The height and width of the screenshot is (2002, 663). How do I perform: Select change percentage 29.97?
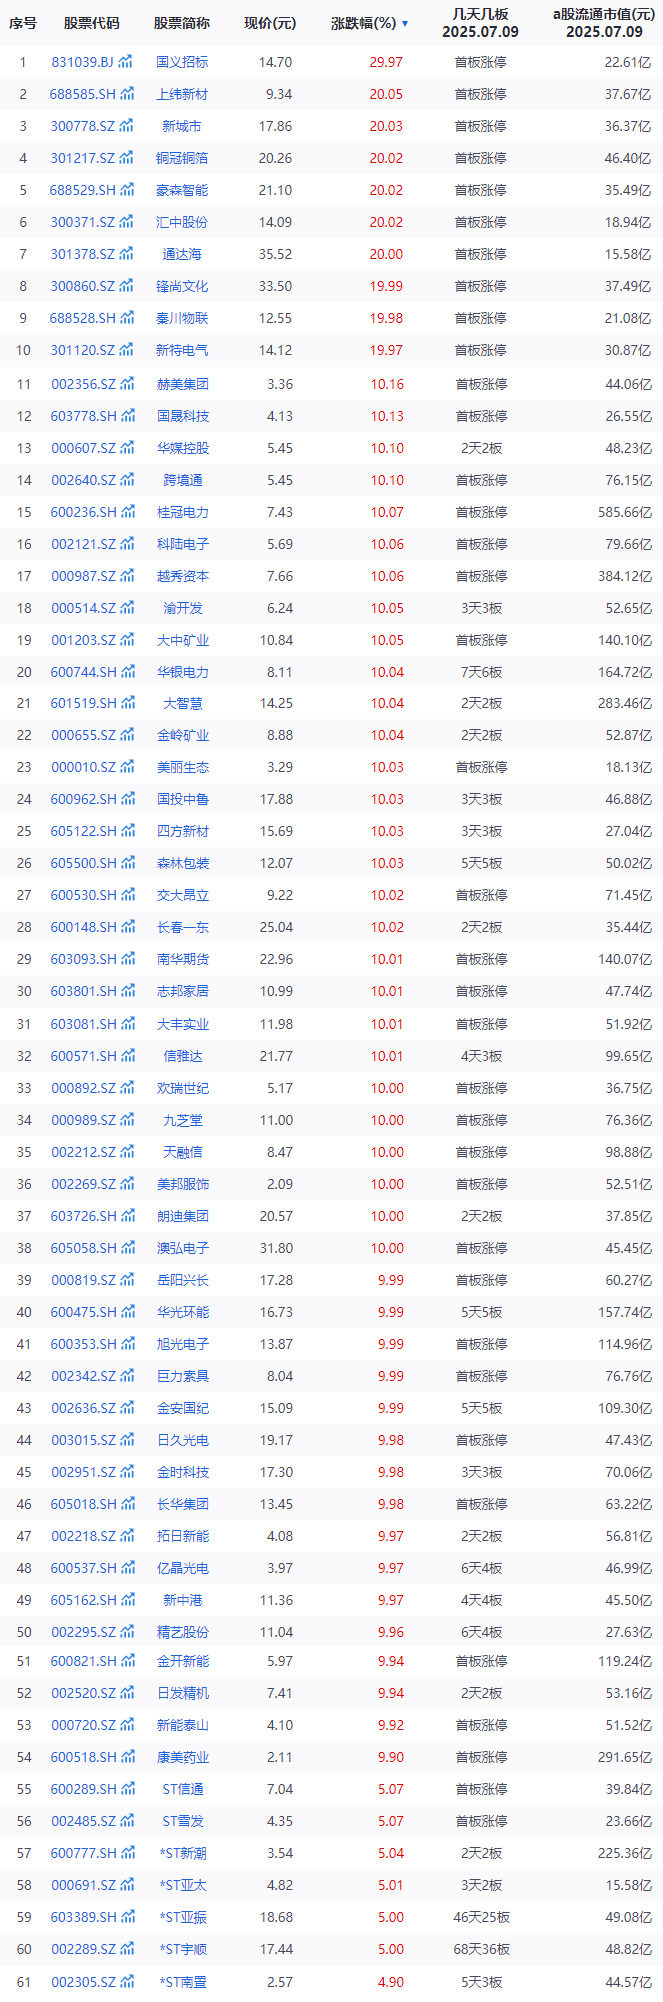coord(386,62)
